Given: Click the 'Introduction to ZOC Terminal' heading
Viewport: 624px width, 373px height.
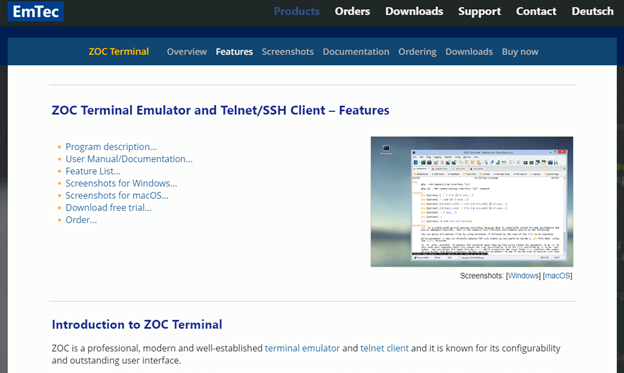Looking at the screenshot, I should [x=137, y=324].
